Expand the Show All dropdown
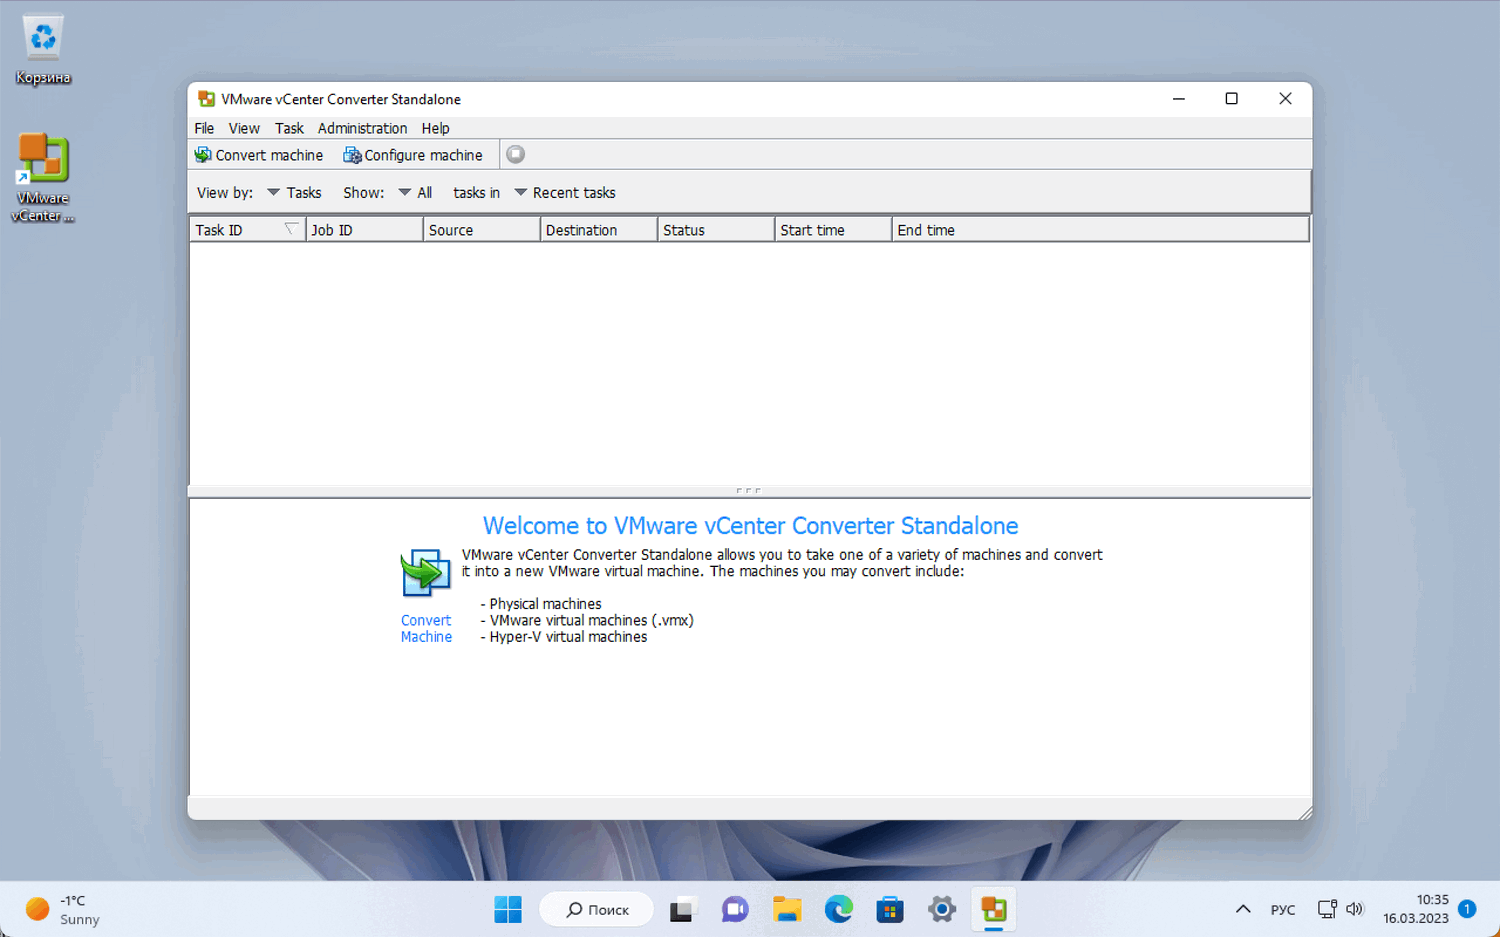Viewport: 1500px width, 937px height. coord(415,193)
